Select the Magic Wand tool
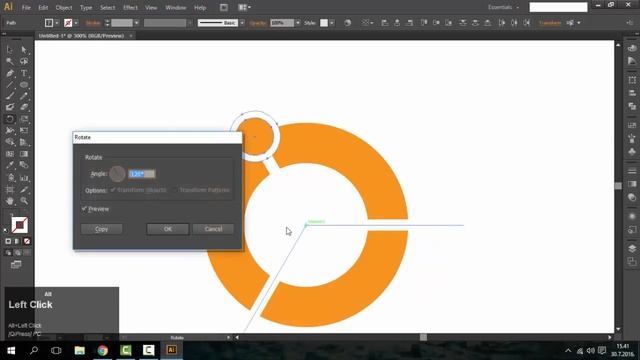 [x=10, y=62]
